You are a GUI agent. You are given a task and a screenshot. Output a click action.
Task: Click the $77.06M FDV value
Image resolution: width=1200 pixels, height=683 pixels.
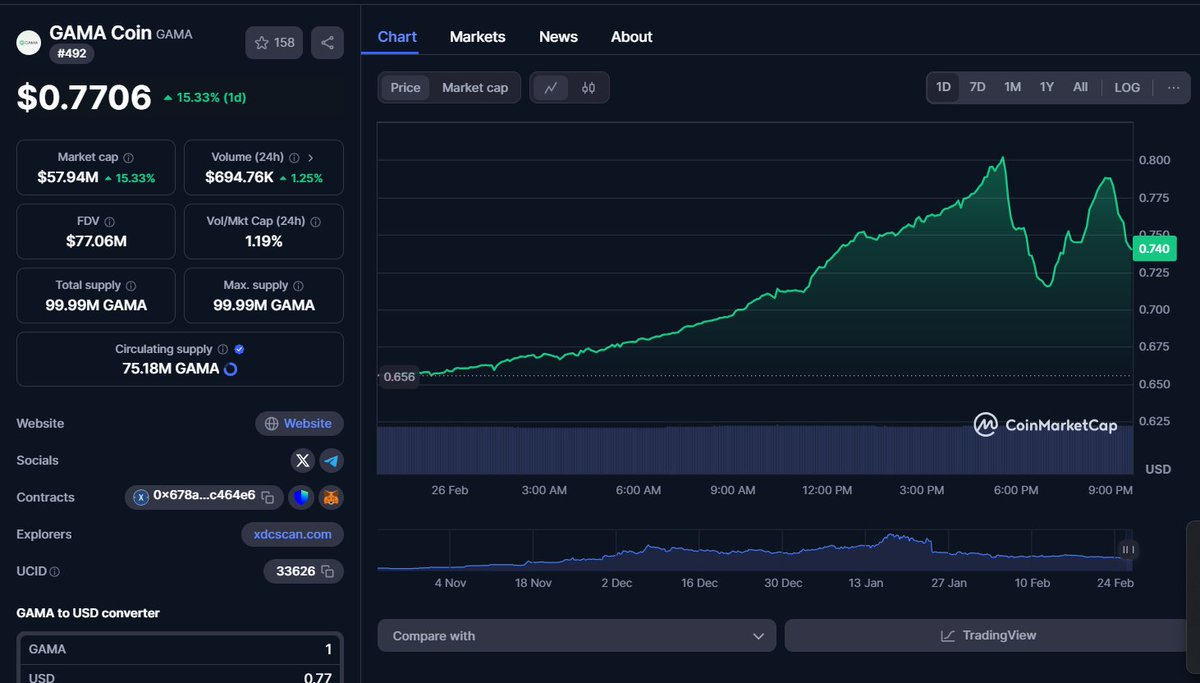pos(96,241)
